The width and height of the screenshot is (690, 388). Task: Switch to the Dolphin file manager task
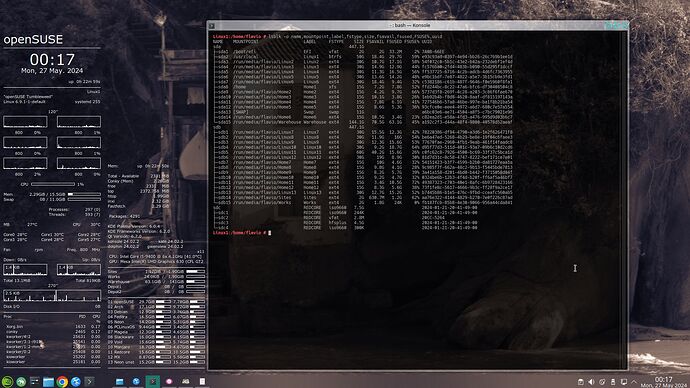(119, 381)
